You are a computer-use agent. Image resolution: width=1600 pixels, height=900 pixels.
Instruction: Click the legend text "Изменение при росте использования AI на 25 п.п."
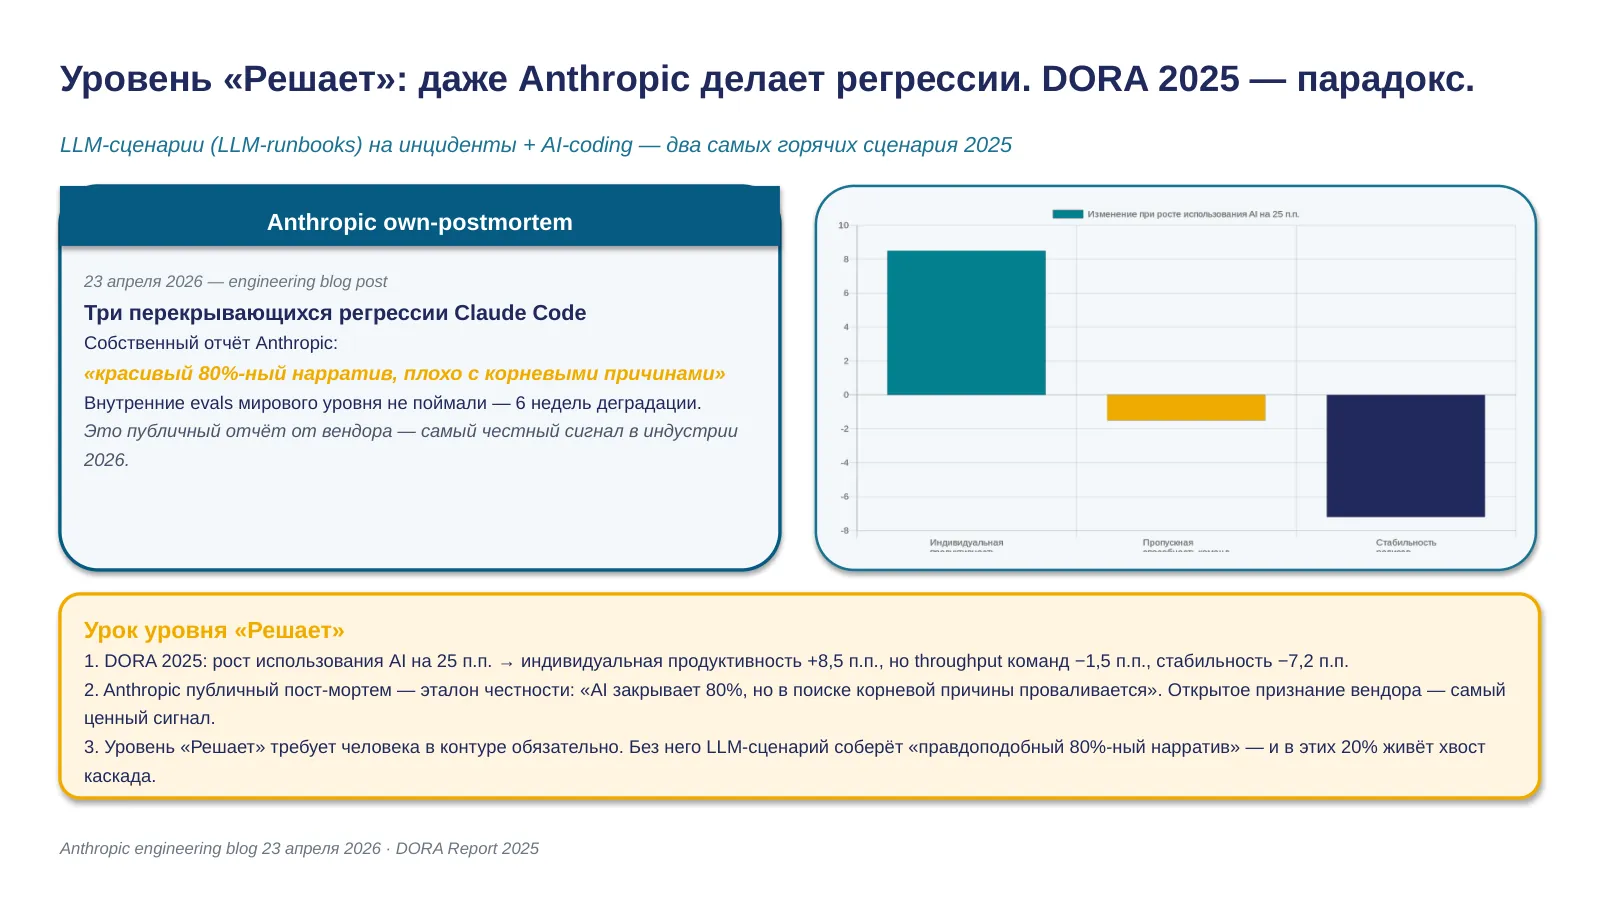[1193, 214]
